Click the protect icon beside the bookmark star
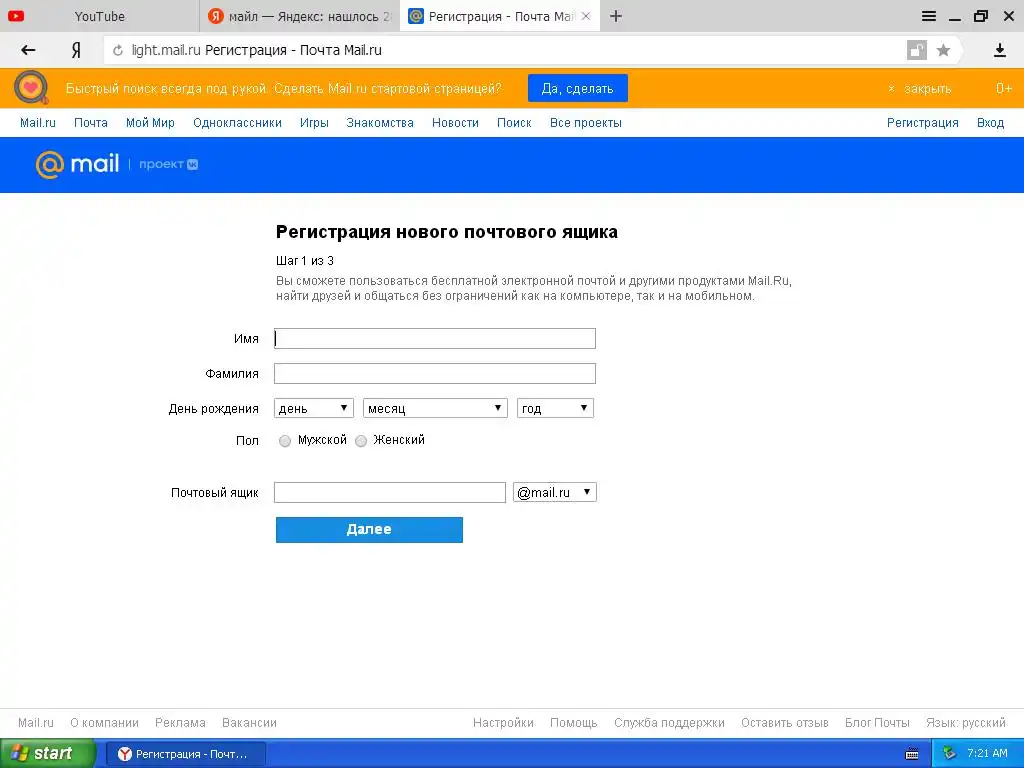Screen dimensions: 1024x768 (917, 50)
